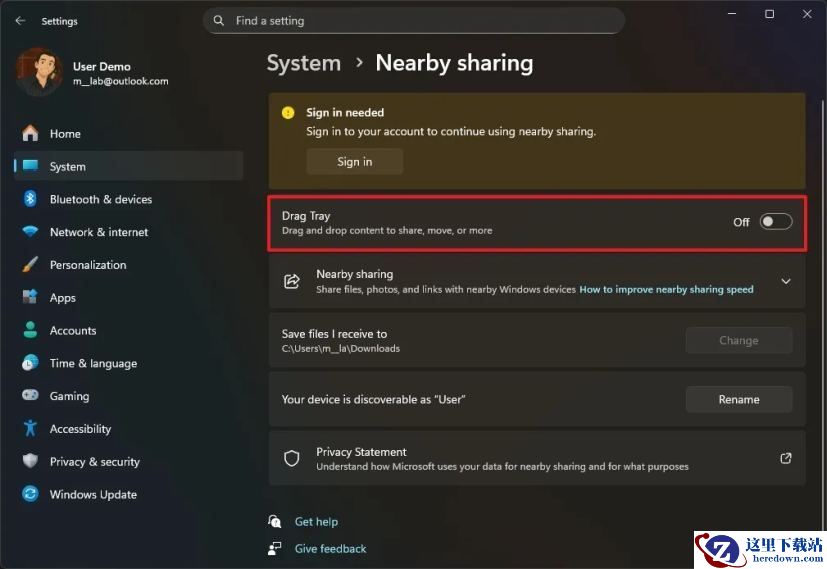Select Home in the sidebar
Screen dimensions: 827x569
pos(65,134)
